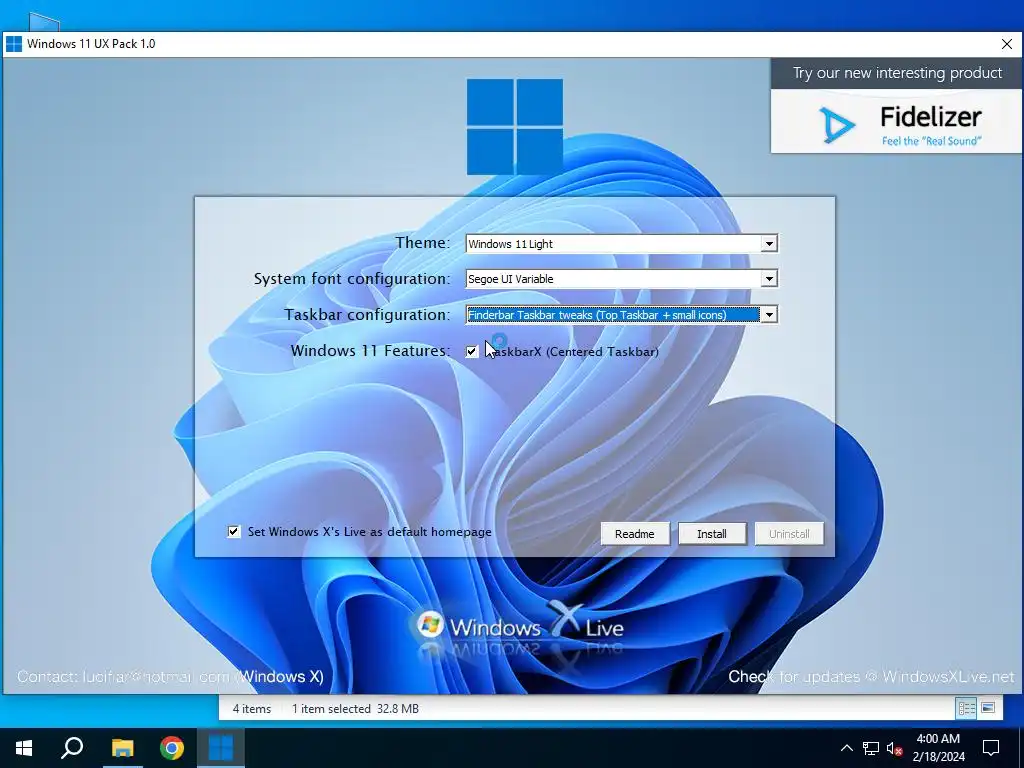Open Check for updates WindowsXLive.net link
Viewport: 1024px width, 768px height.
click(x=871, y=677)
